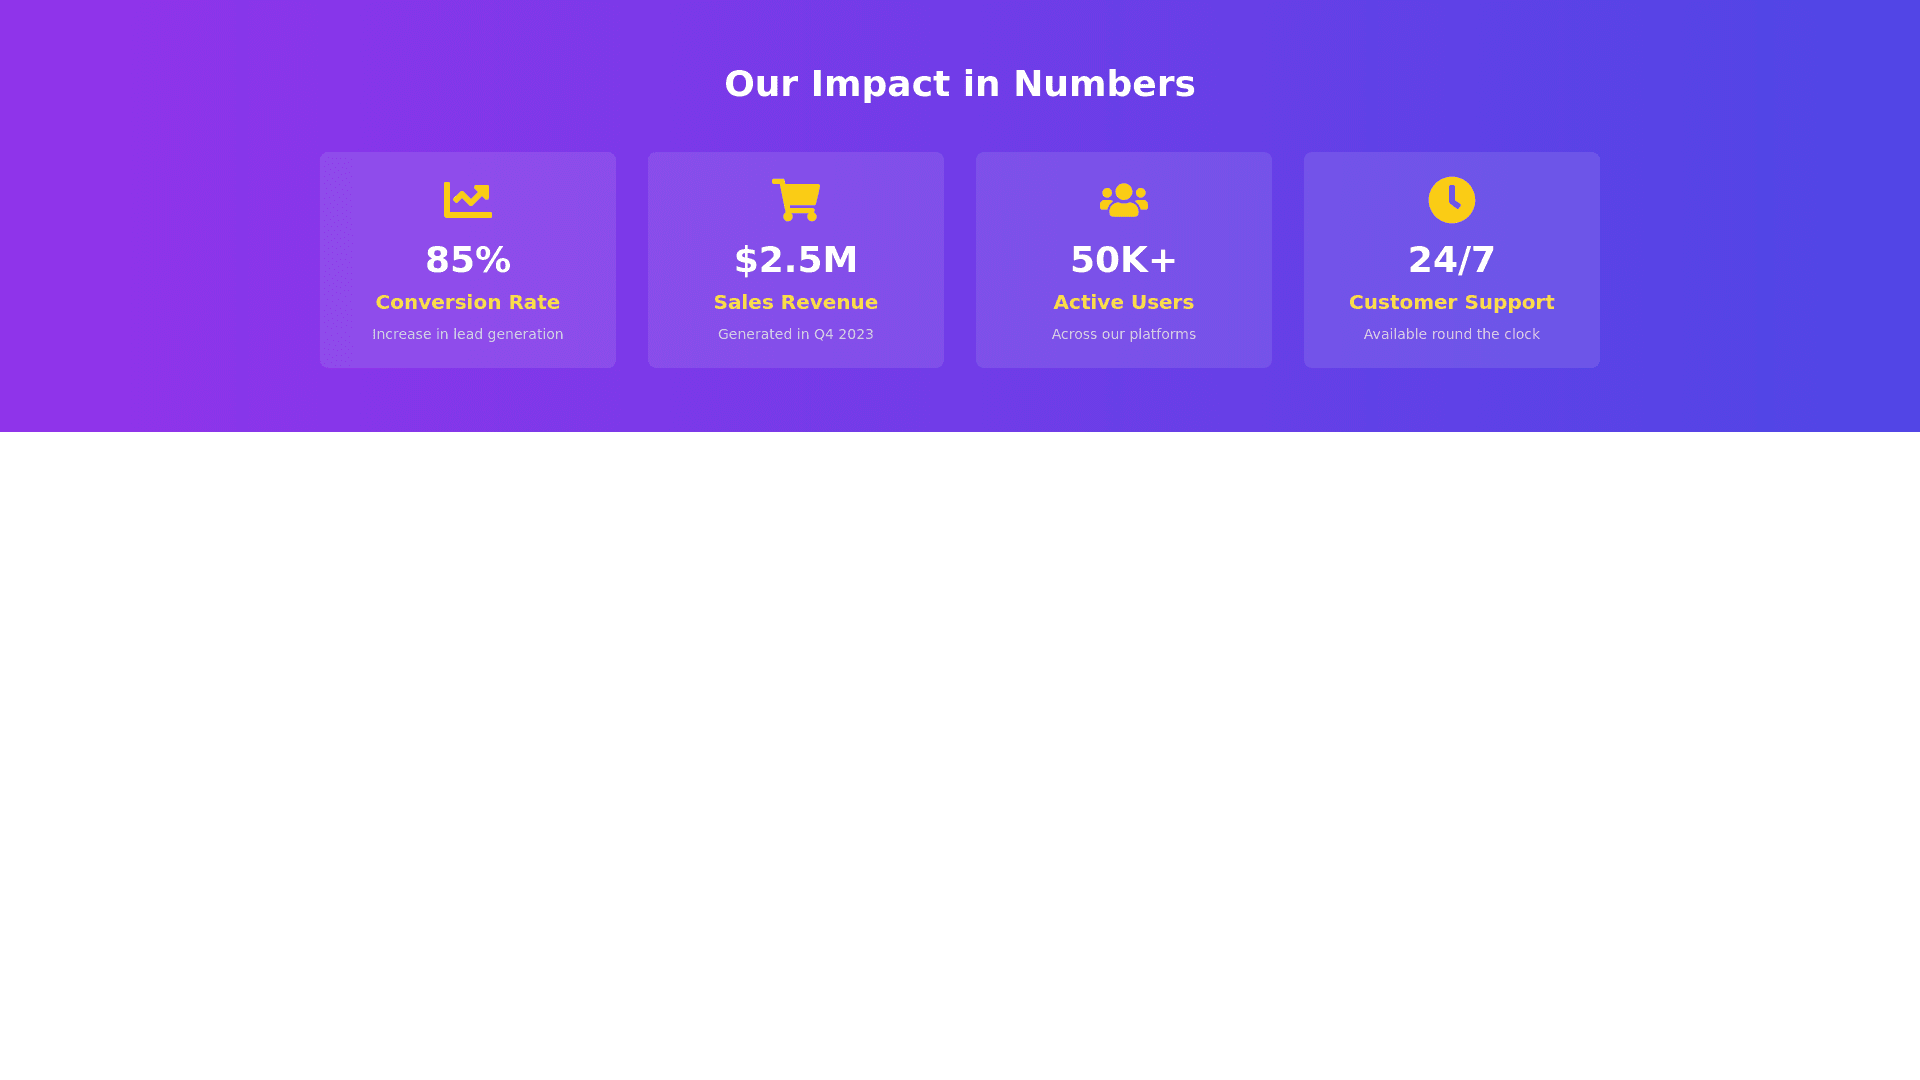Click the $2.5M statistic value
Image resolution: width=1920 pixels, height=1080 pixels.
796,260
